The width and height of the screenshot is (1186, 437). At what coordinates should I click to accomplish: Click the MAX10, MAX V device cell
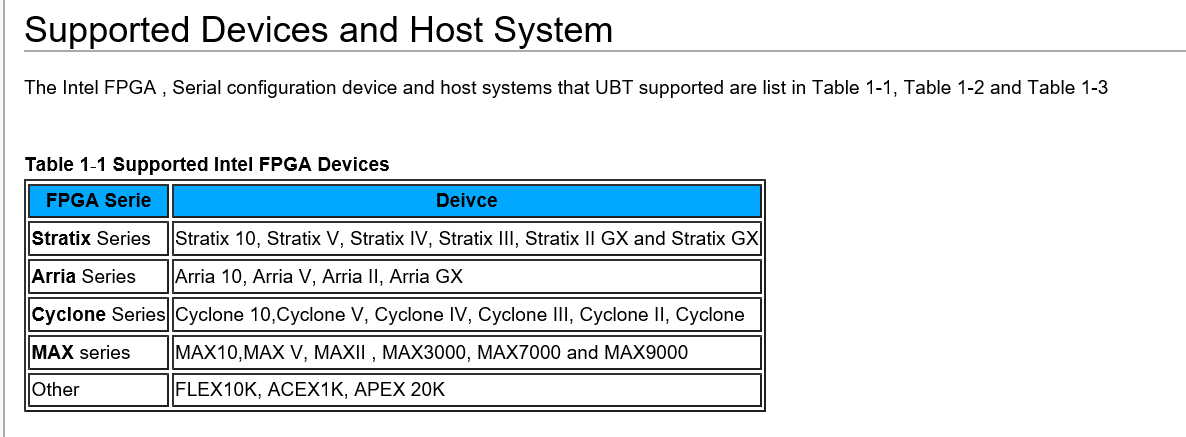(466, 352)
